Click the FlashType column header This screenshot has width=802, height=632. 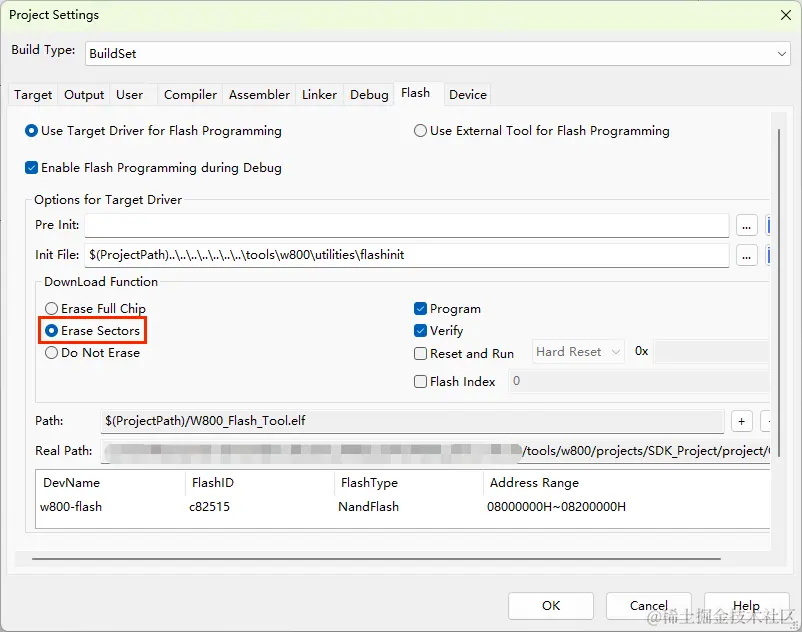click(409, 483)
